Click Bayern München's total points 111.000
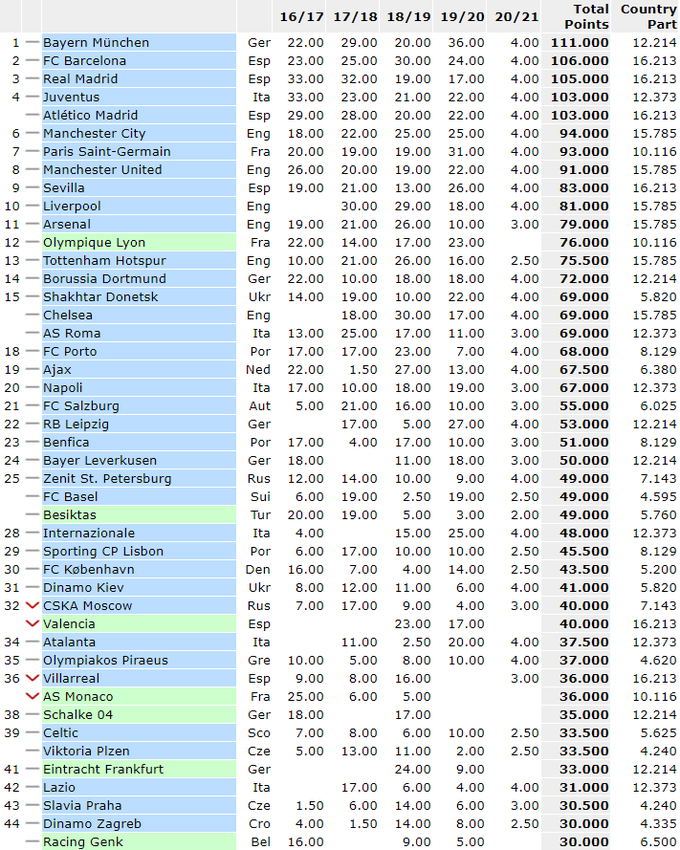The width and height of the screenshot is (680, 850). click(x=579, y=43)
